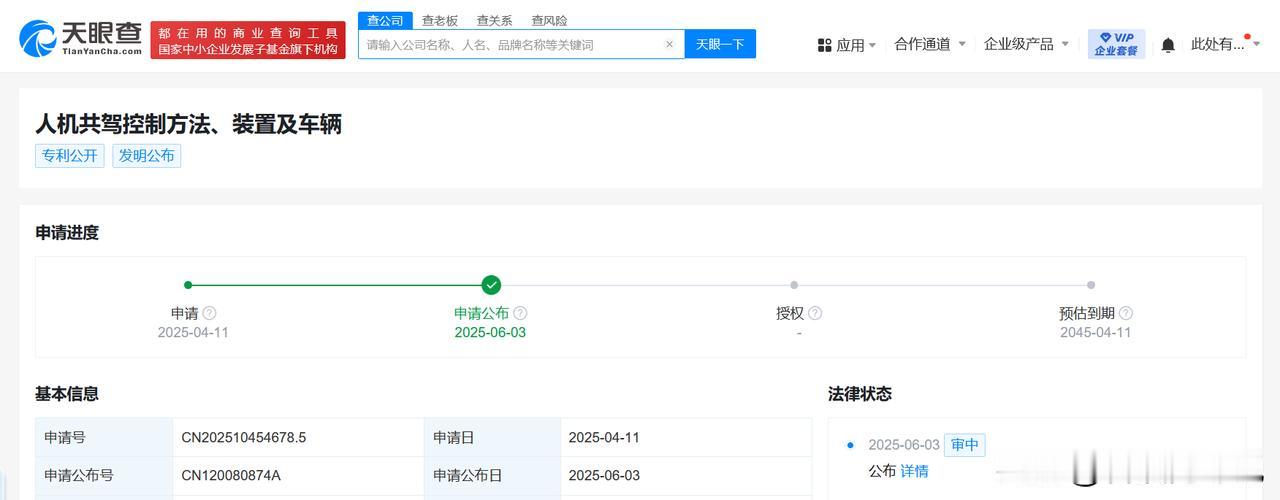Screen dimensions: 1280x500
Task: Click the 应用 grid icon
Action: pos(825,45)
